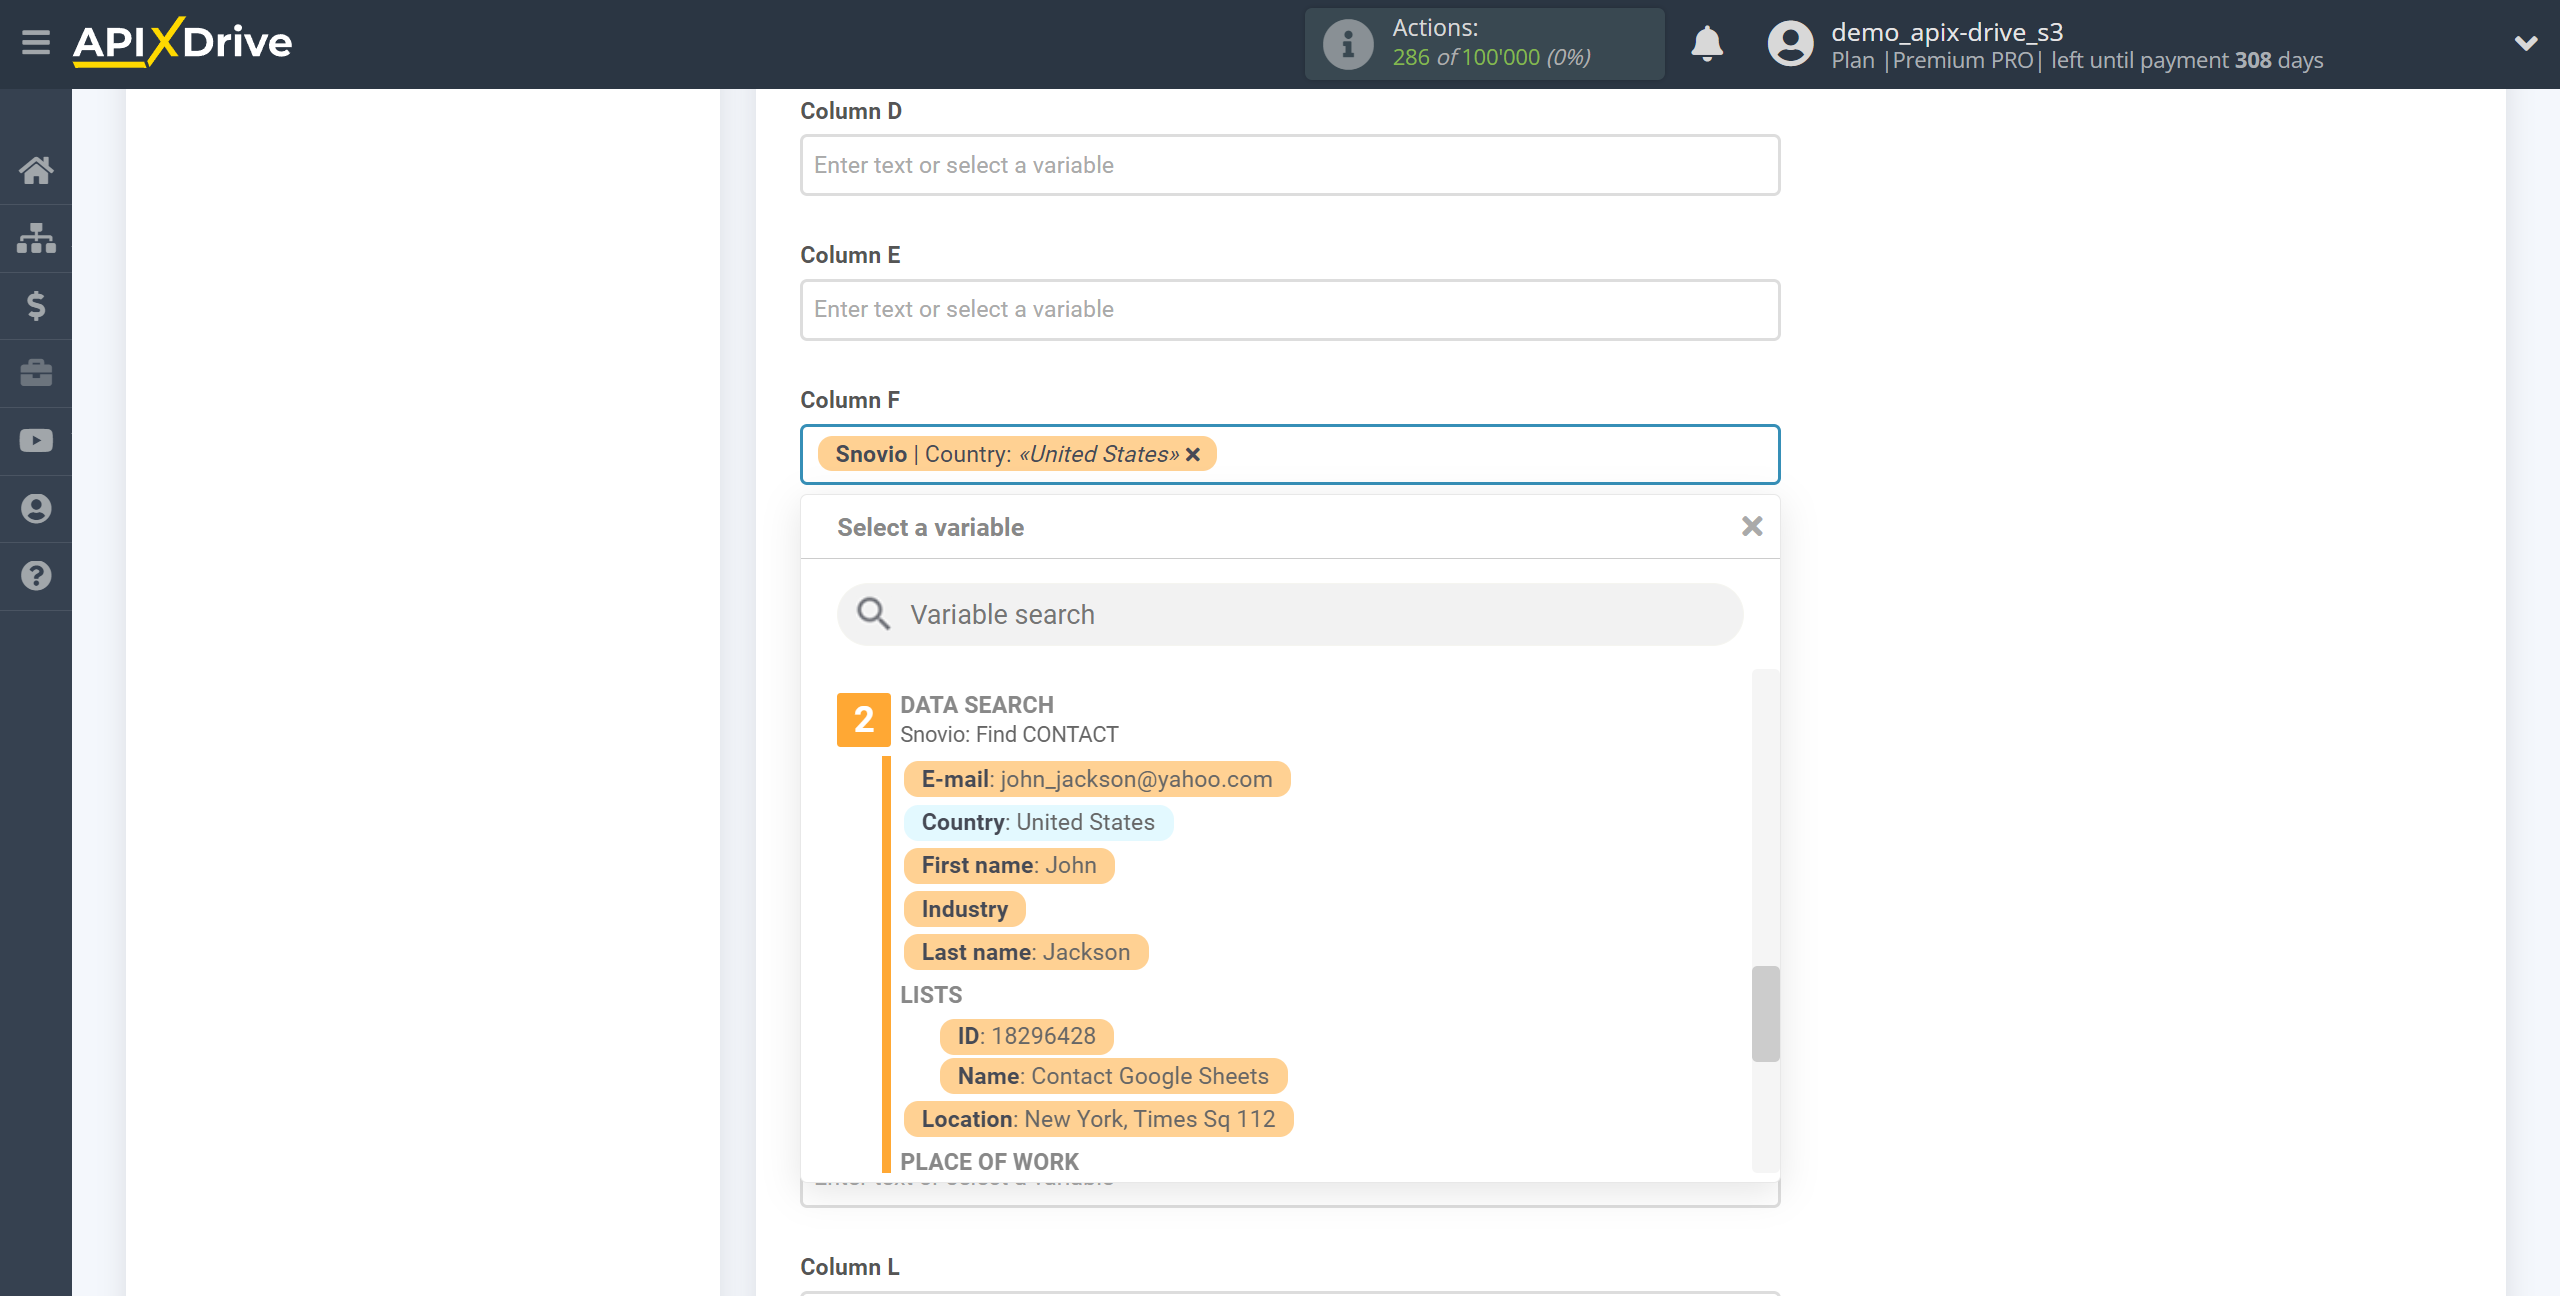Focus the Variable search field
The width and height of the screenshot is (2560, 1296).
[1290, 614]
